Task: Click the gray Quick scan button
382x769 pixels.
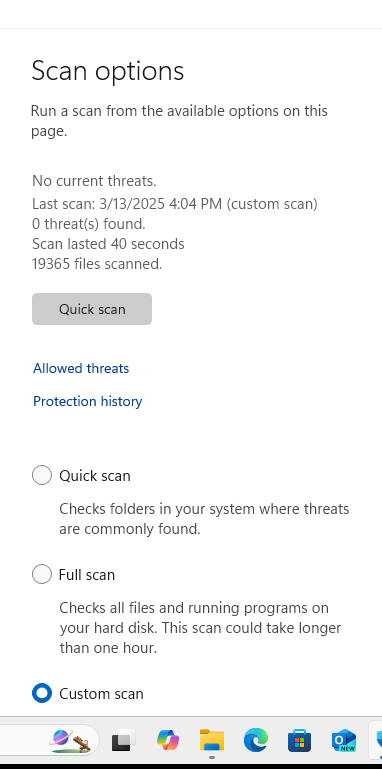Action: coord(92,309)
